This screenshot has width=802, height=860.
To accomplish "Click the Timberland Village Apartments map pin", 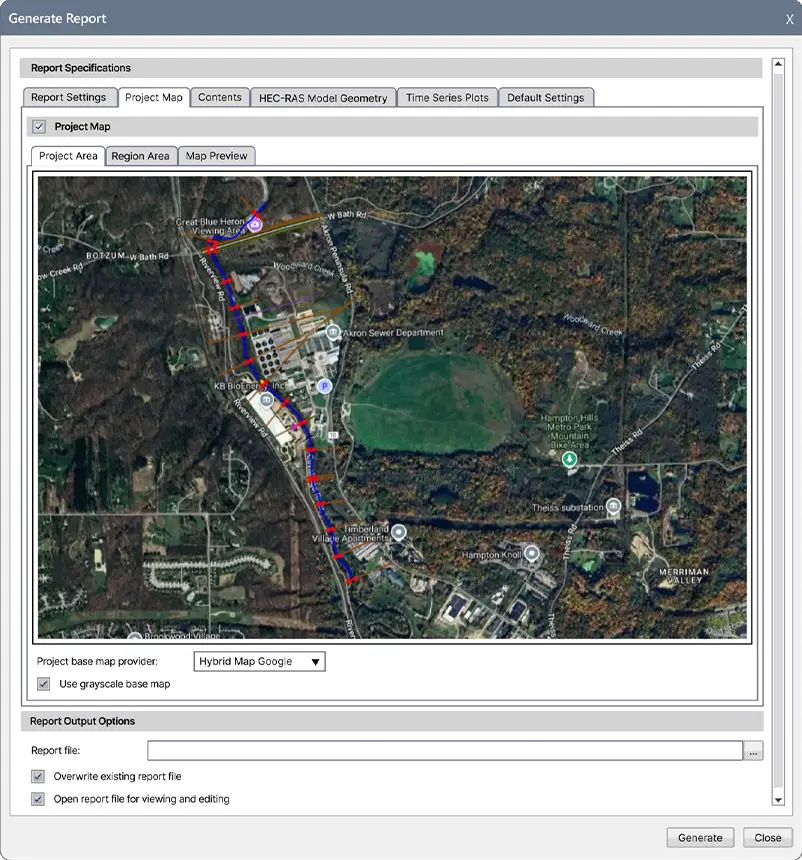I will [x=398, y=531].
